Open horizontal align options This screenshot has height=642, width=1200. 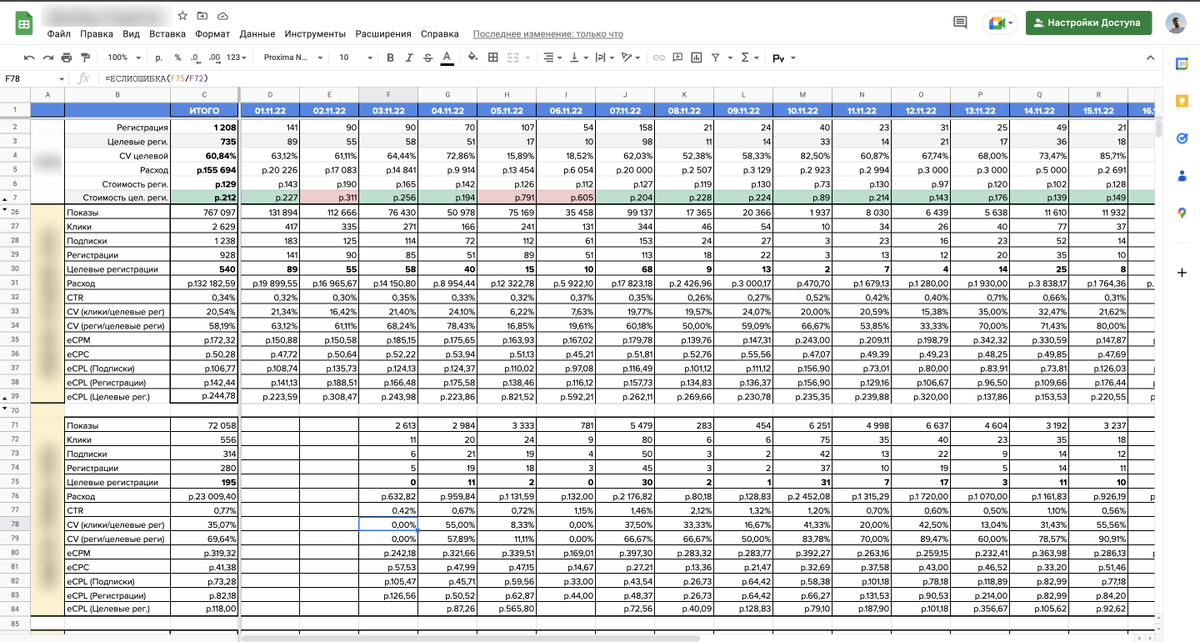pos(552,58)
